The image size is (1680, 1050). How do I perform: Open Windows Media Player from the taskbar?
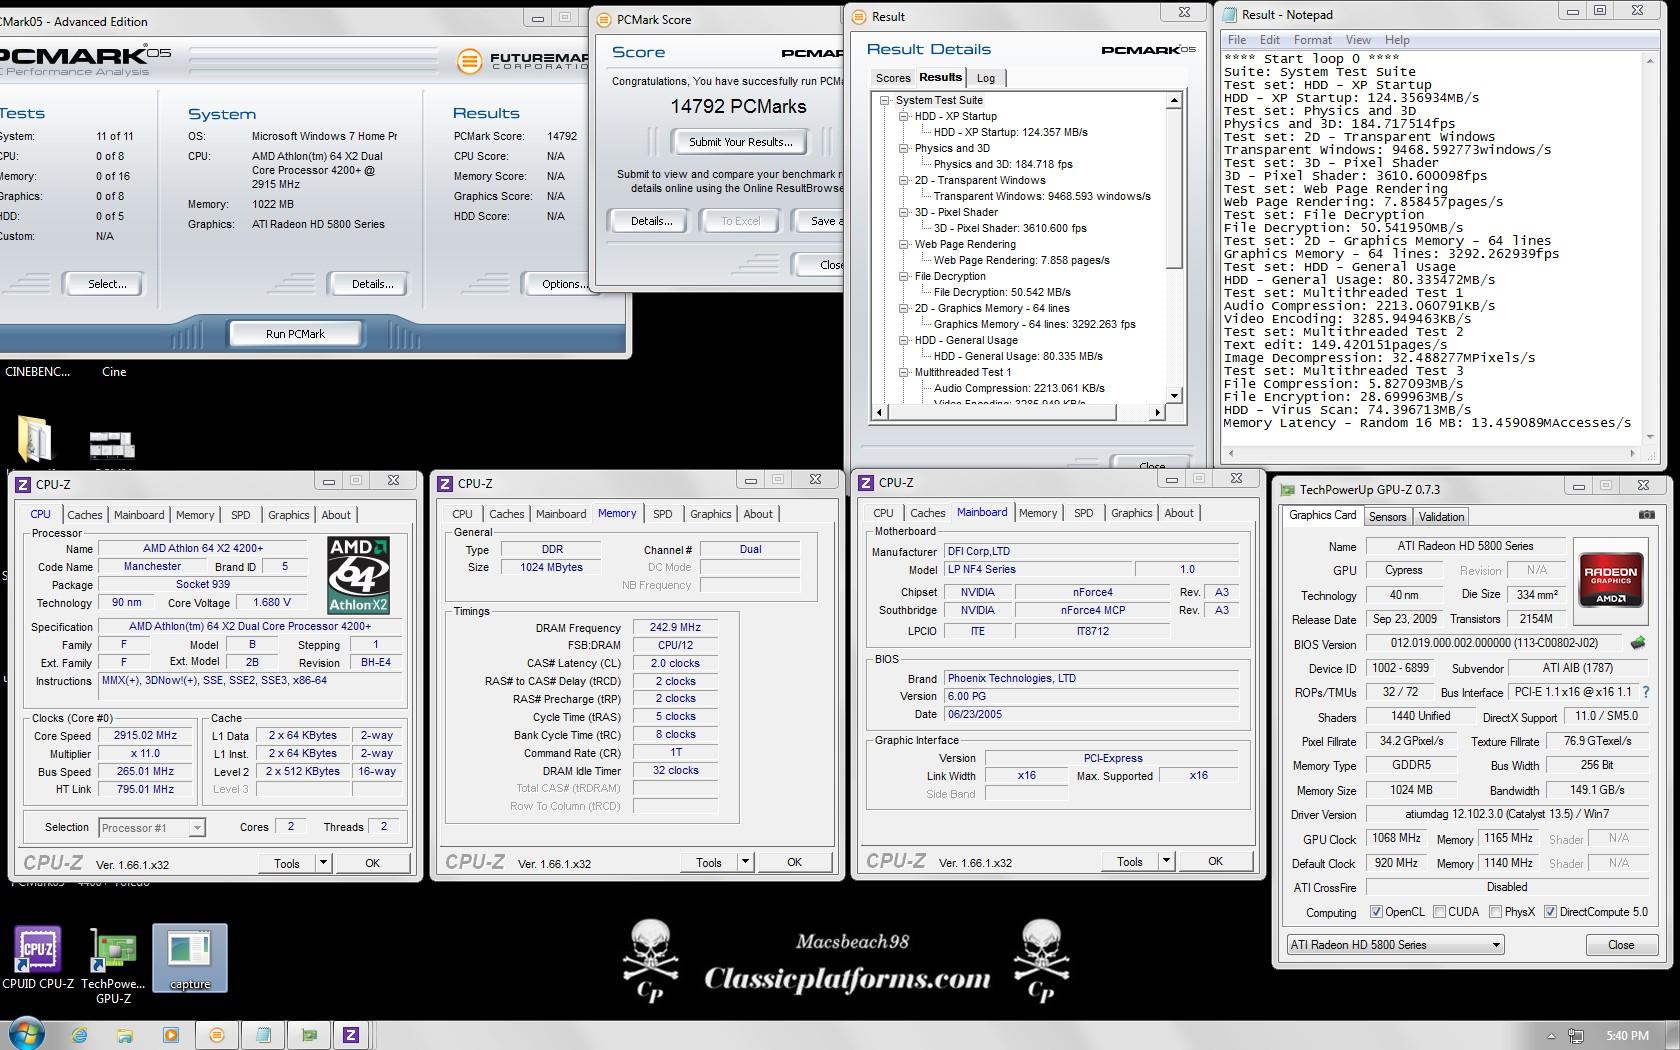coord(170,1035)
